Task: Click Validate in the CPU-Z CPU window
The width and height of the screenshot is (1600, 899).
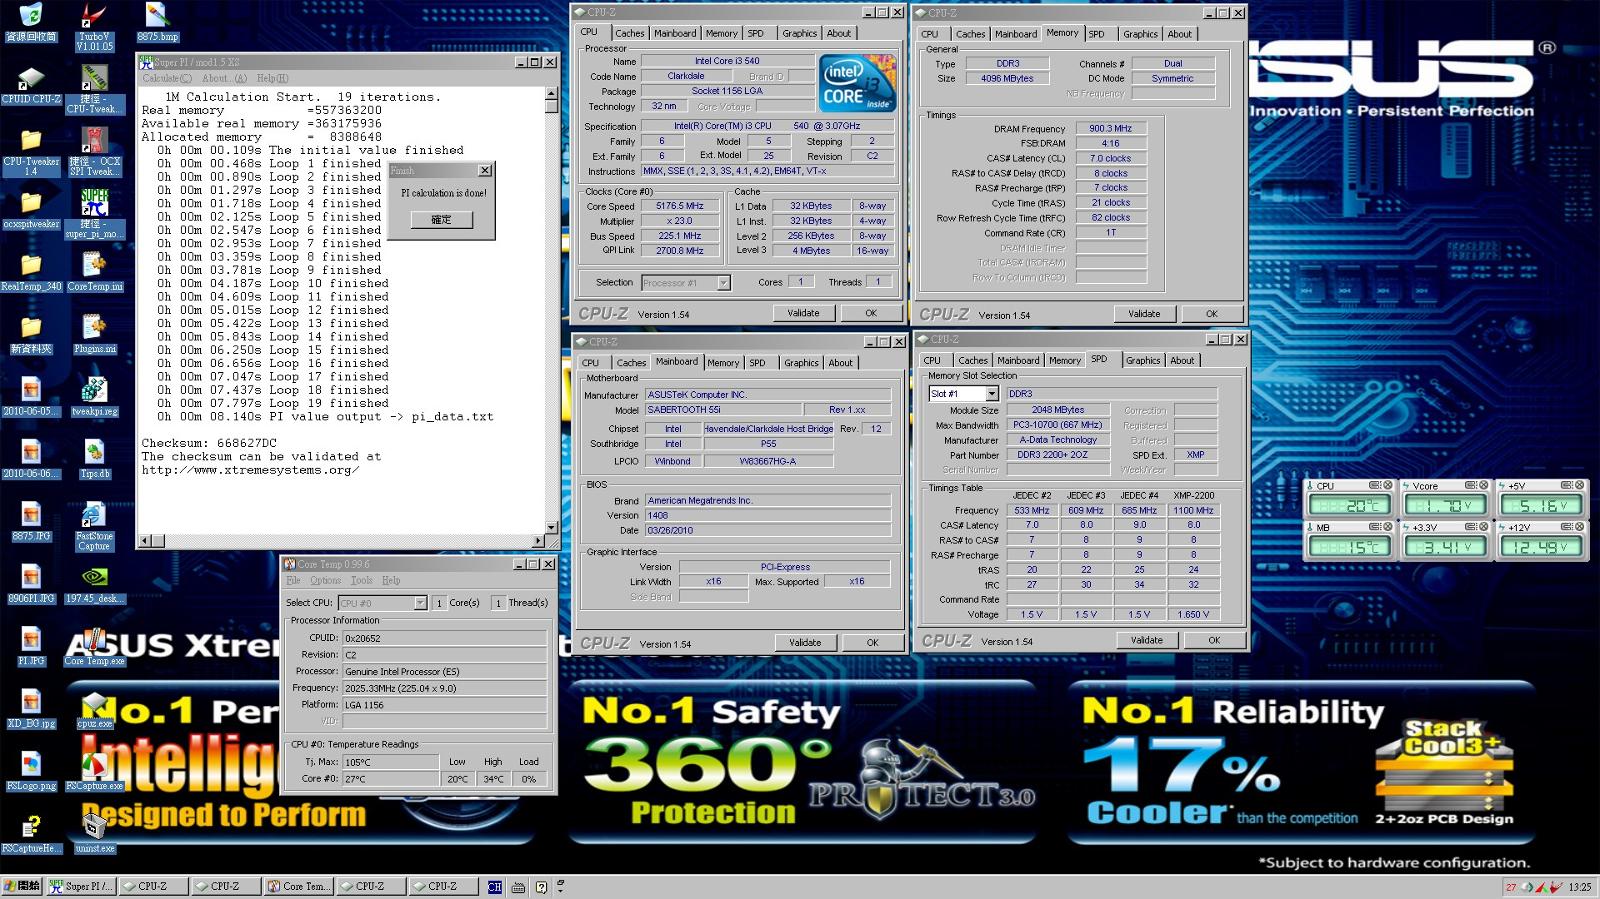Action: pos(803,313)
